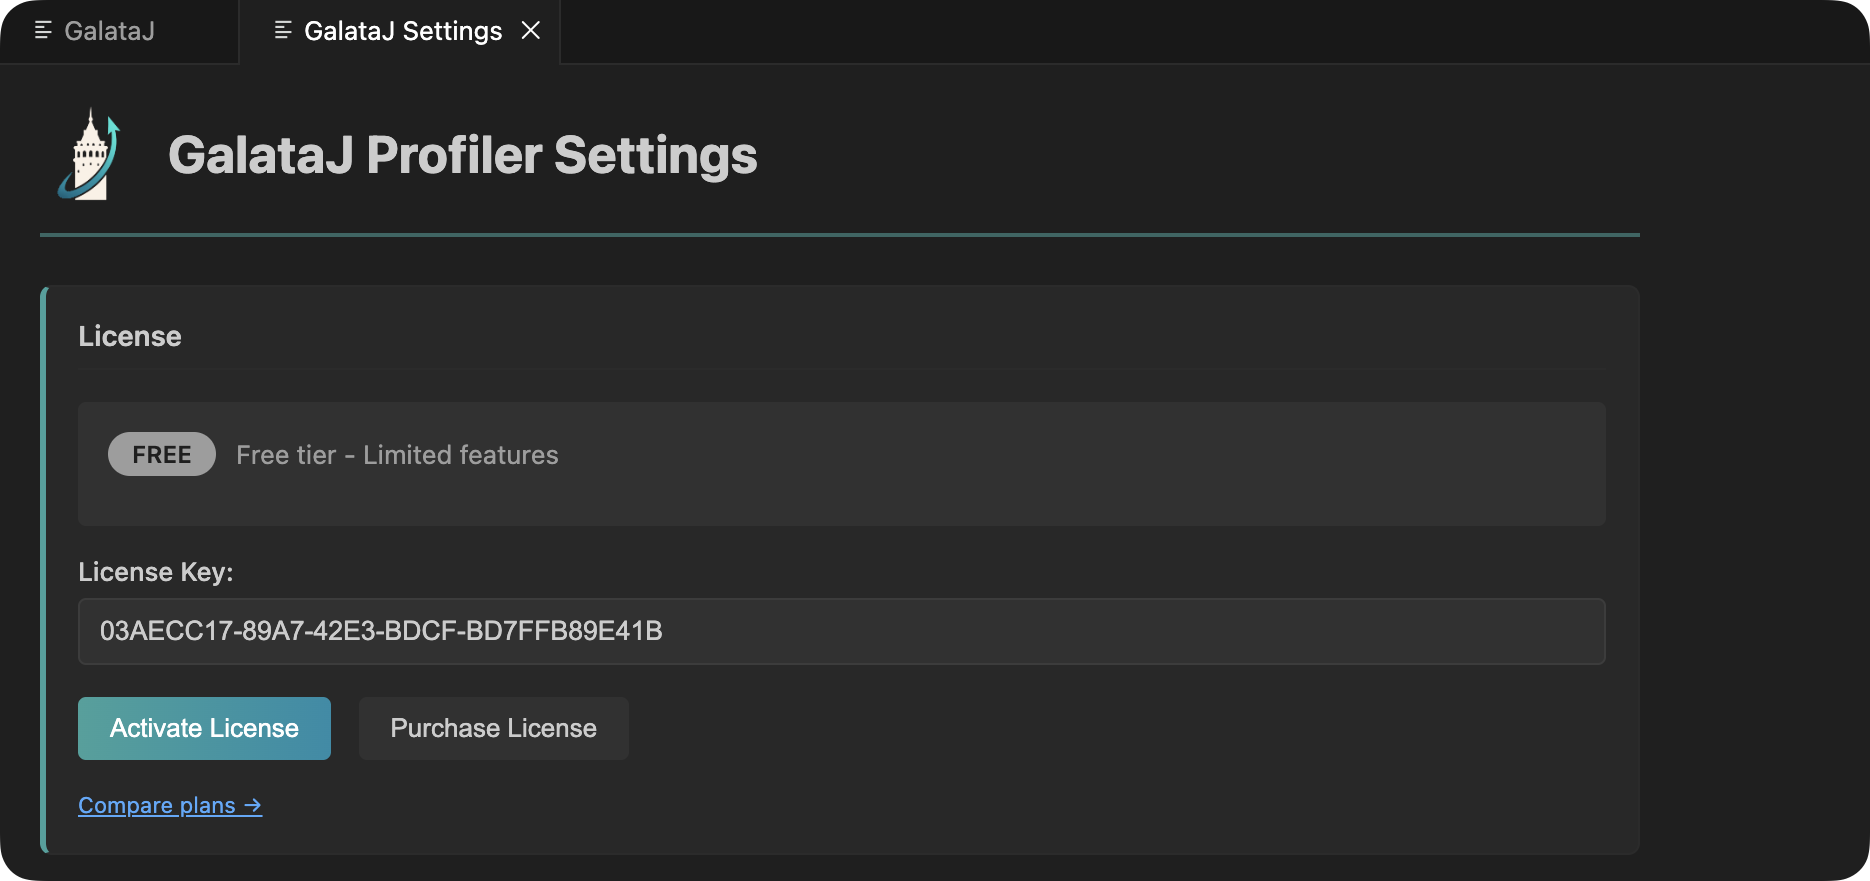Click the empty tab bar area
Screen dimensions: 1870x881
(1200, 31)
